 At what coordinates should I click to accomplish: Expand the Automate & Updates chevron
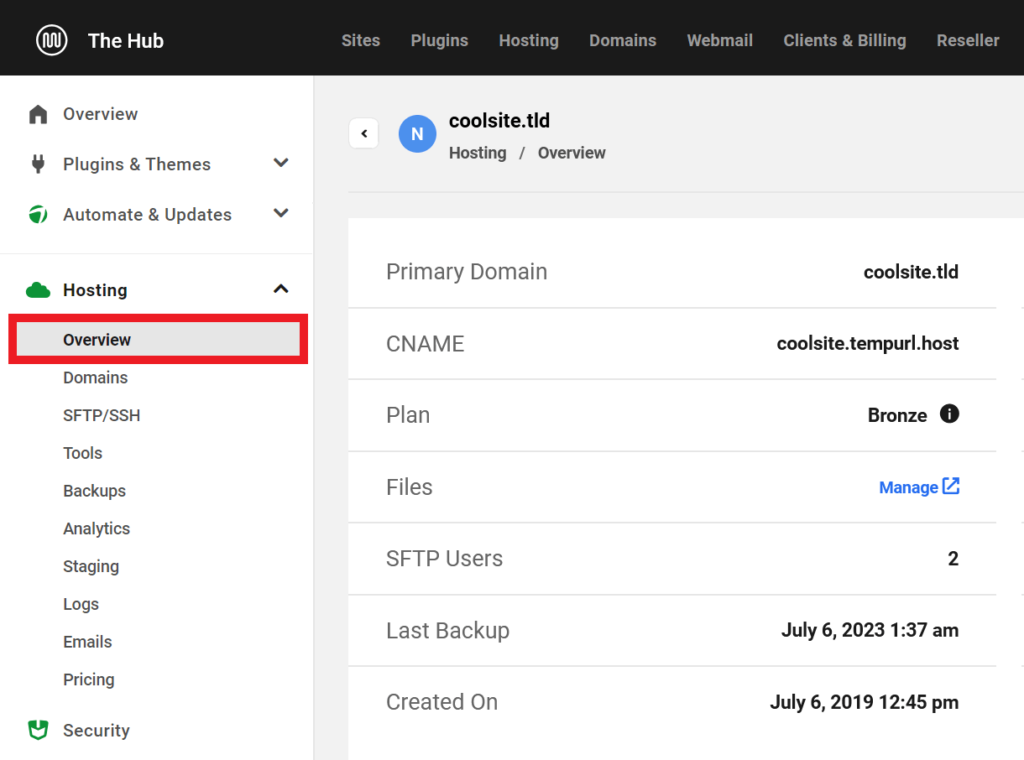(281, 213)
